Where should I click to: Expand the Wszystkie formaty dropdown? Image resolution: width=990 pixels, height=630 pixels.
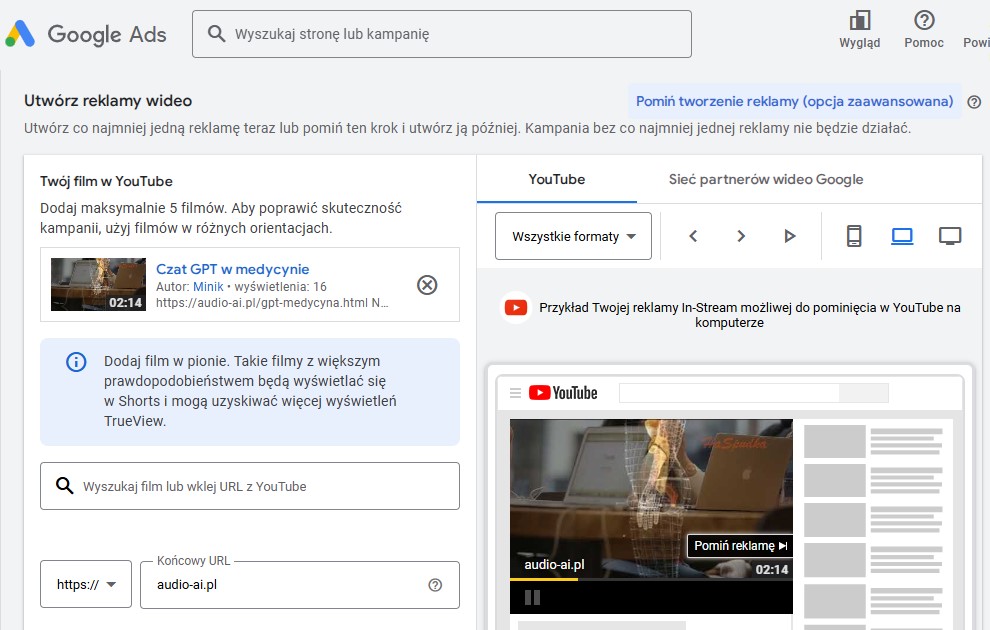point(573,236)
